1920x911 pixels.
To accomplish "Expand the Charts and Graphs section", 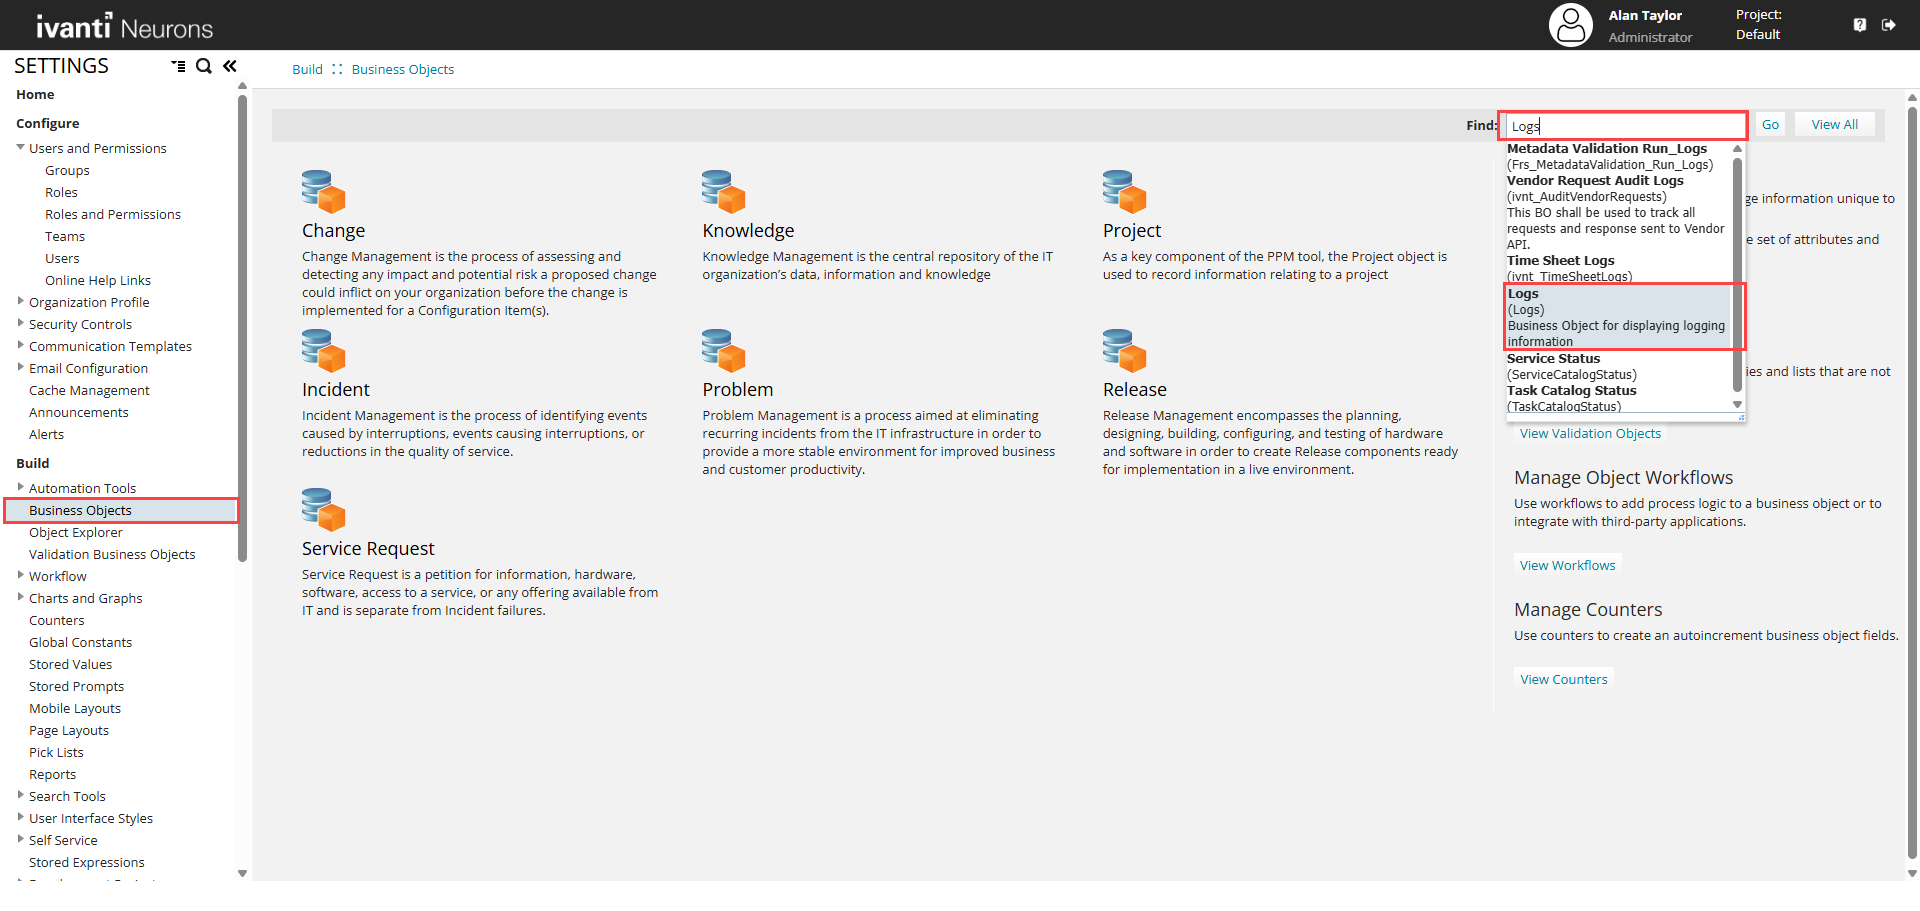I will tap(21, 598).
